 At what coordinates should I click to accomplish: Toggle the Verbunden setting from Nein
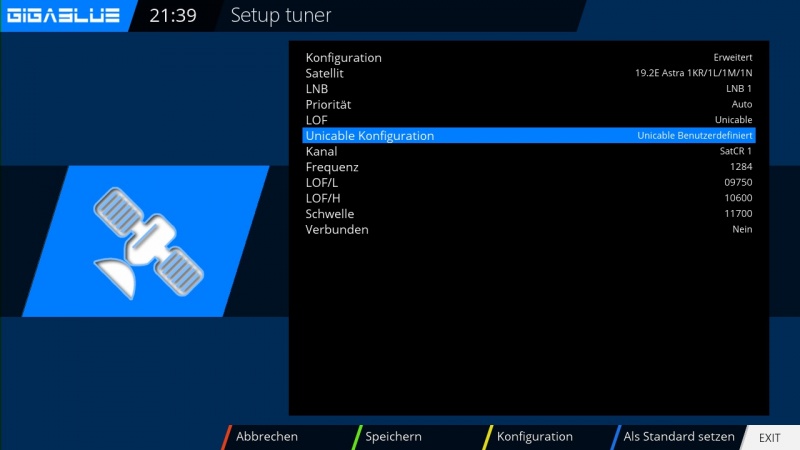point(528,229)
